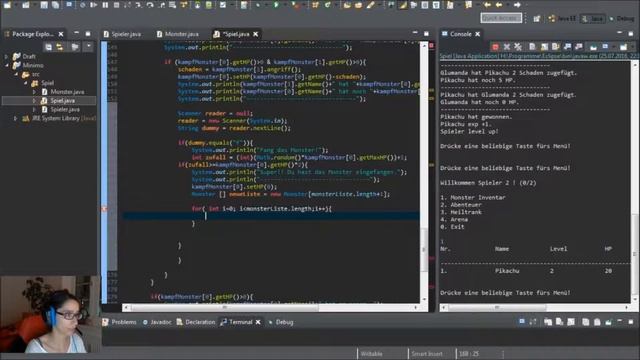Click the Save icon in main toolbar
Viewport: 640px width, 360px height.
point(44,5)
